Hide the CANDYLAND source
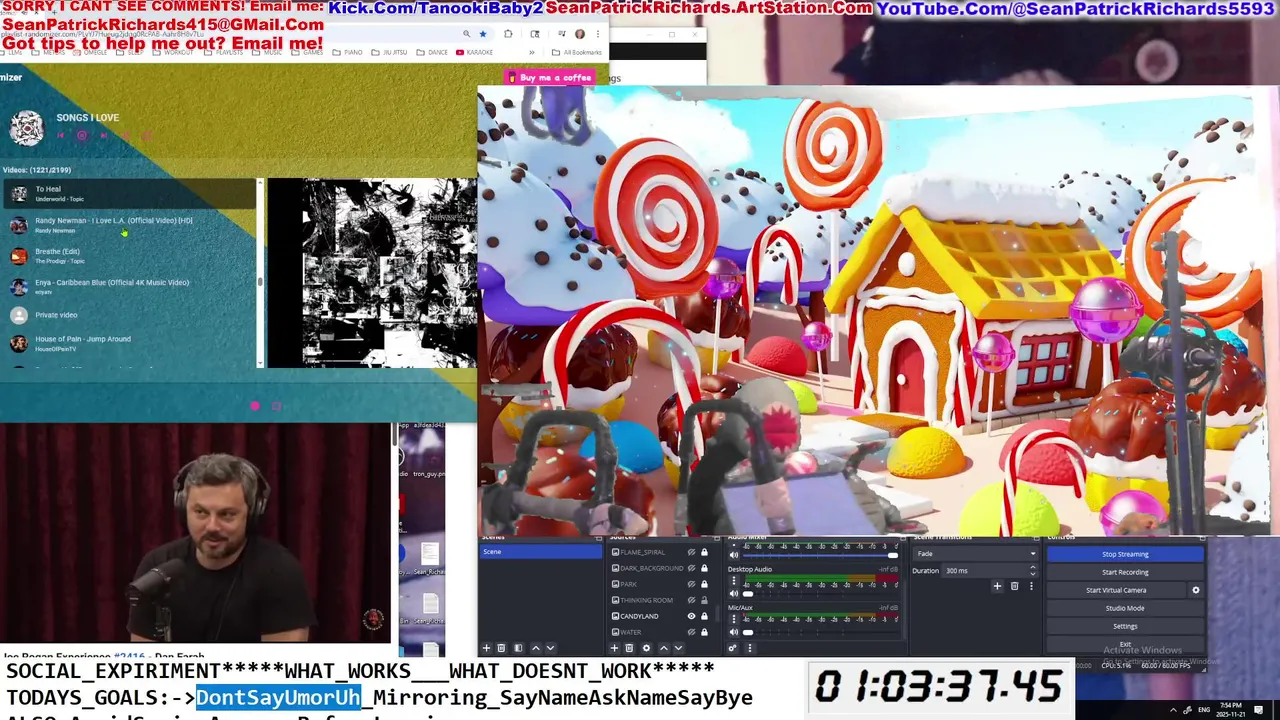Image resolution: width=1280 pixels, height=720 pixels. click(x=691, y=616)
